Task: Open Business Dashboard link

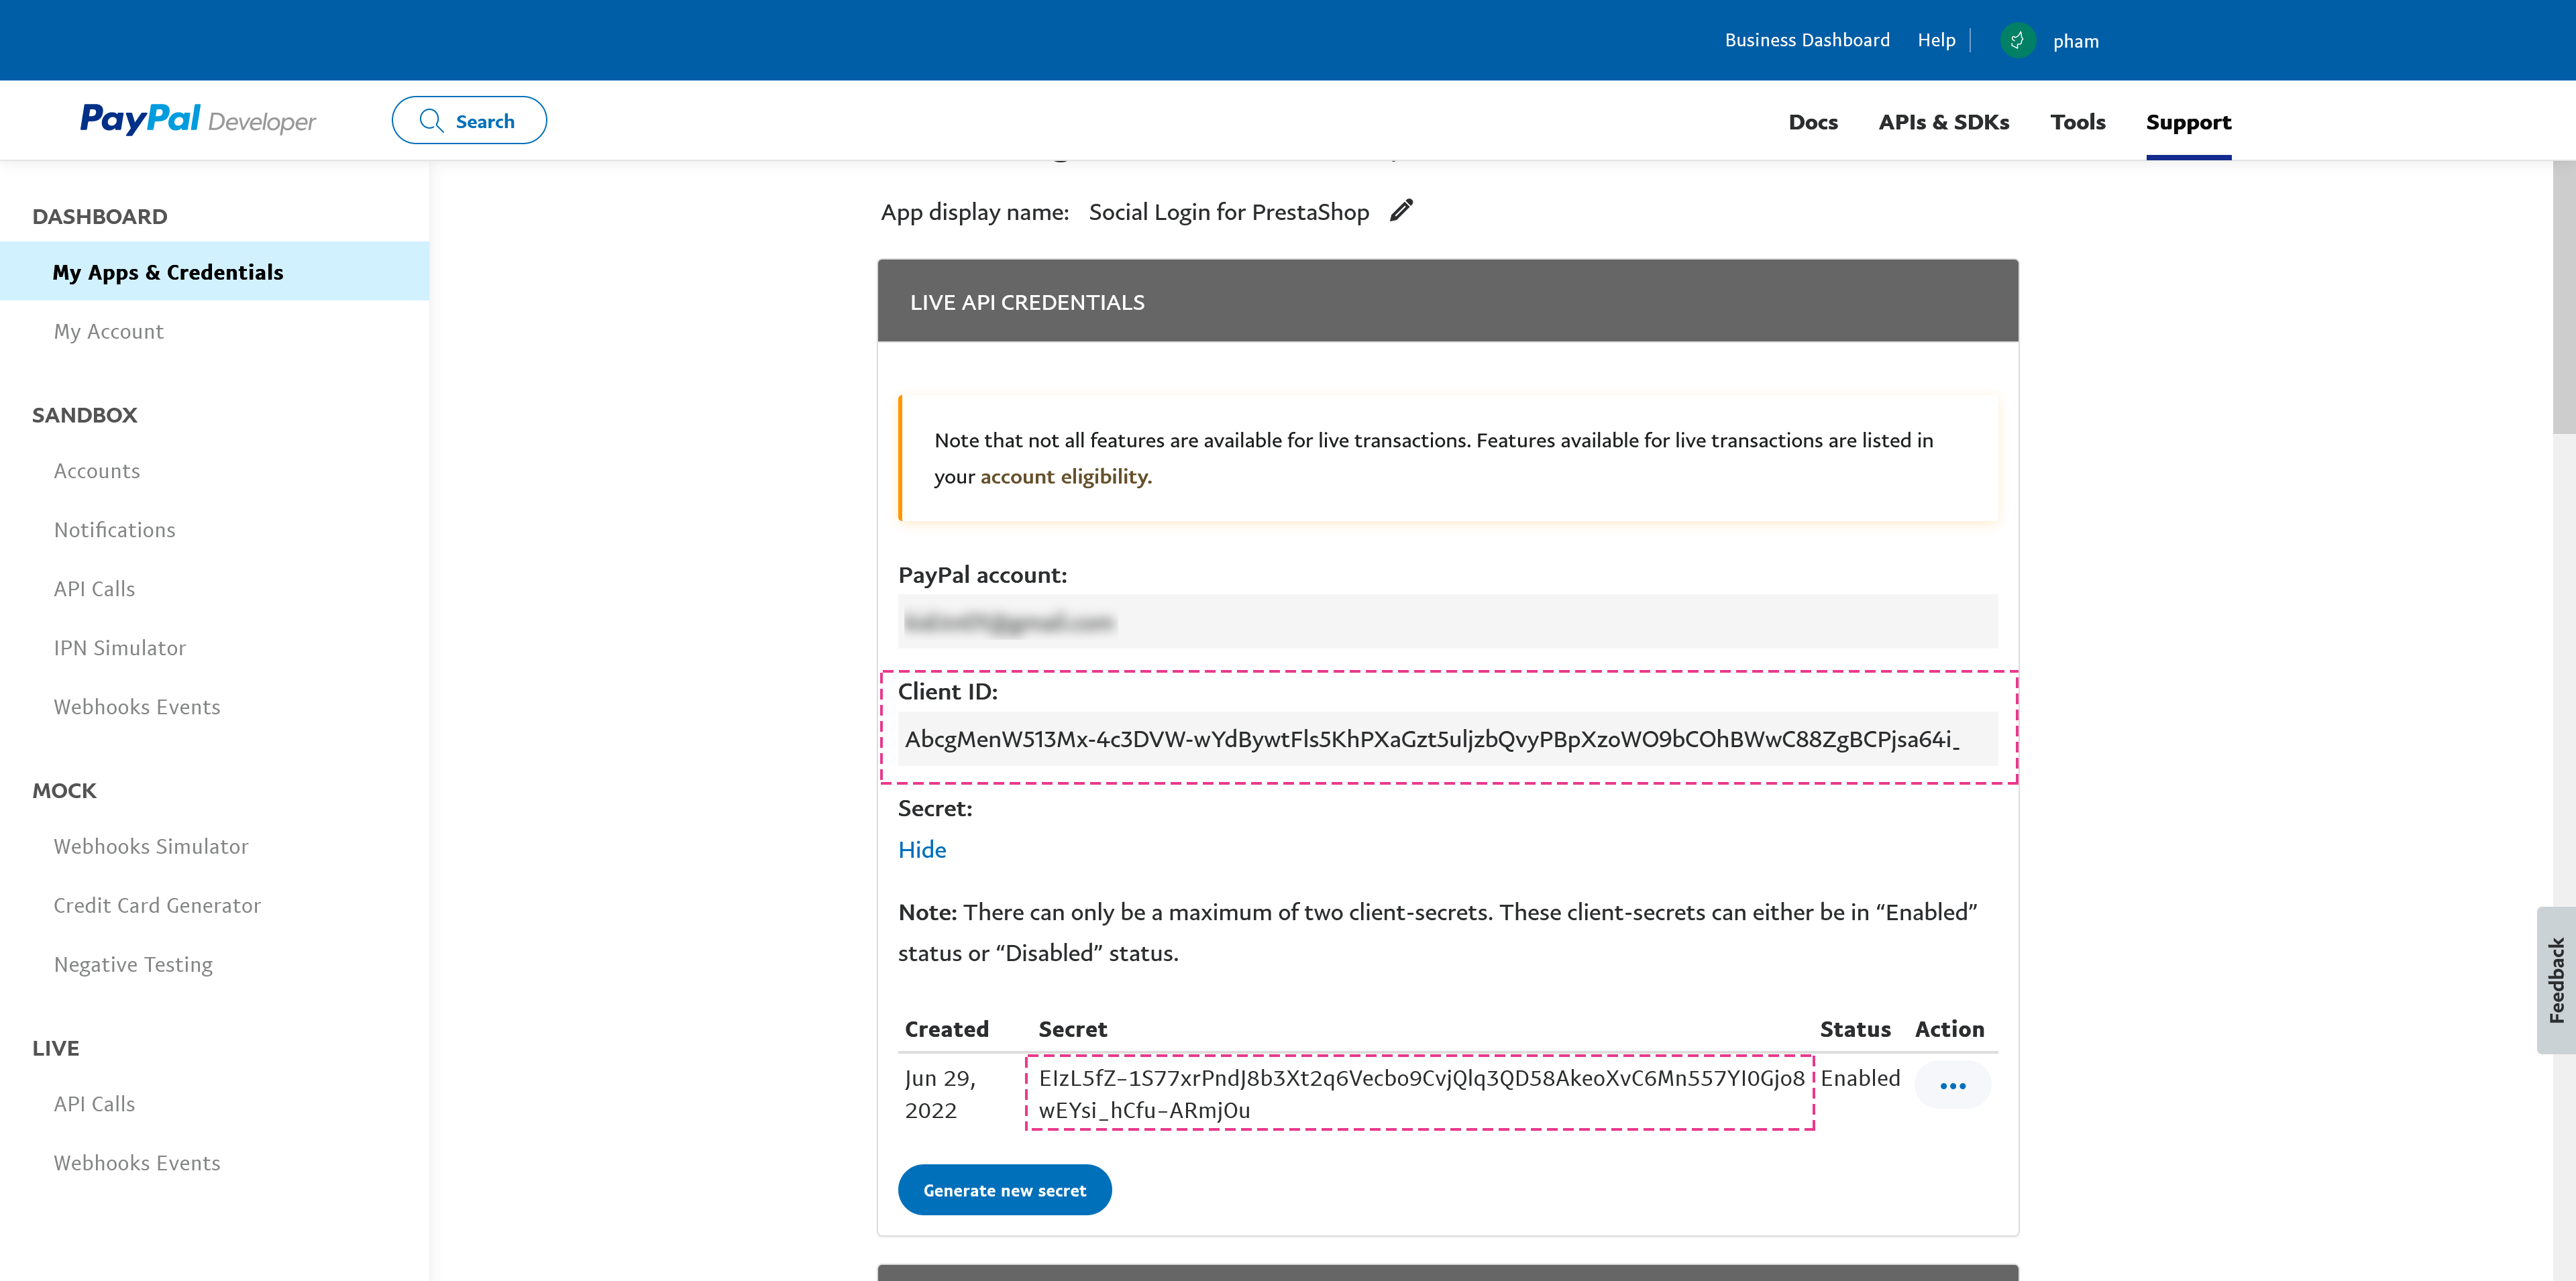Action: 1807,40
